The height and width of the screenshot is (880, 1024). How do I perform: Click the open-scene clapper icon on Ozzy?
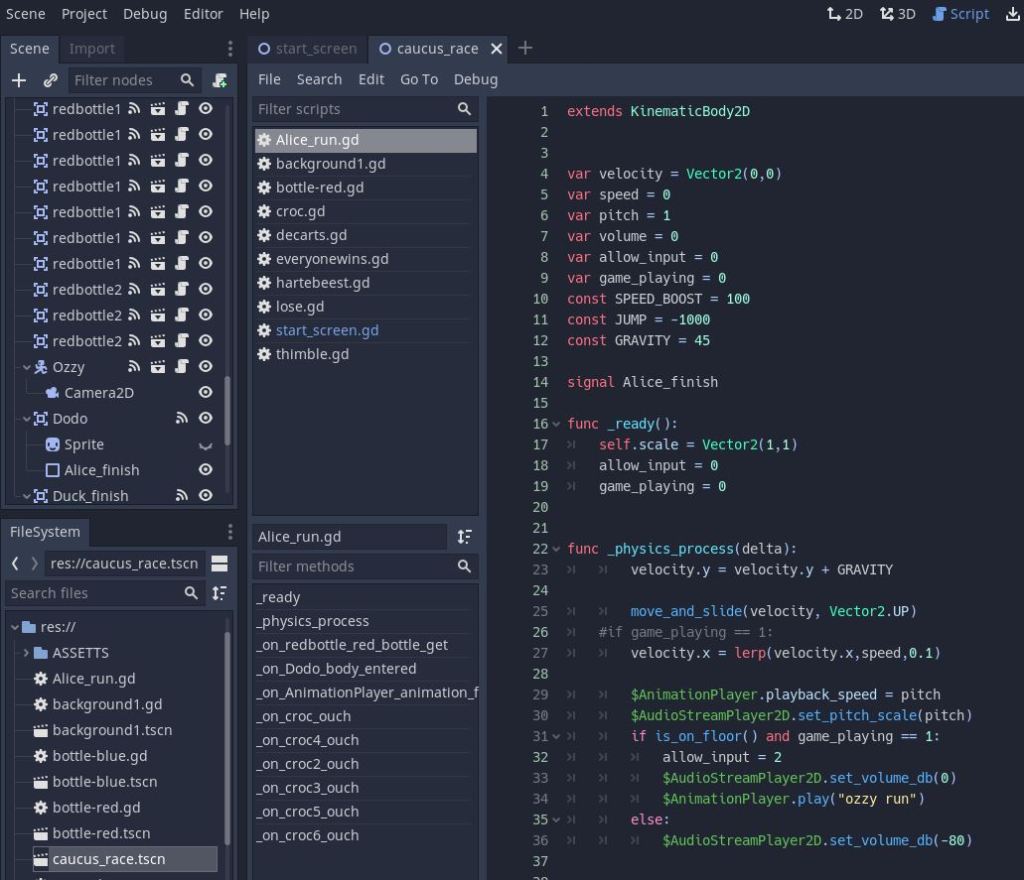coord(158,367)
